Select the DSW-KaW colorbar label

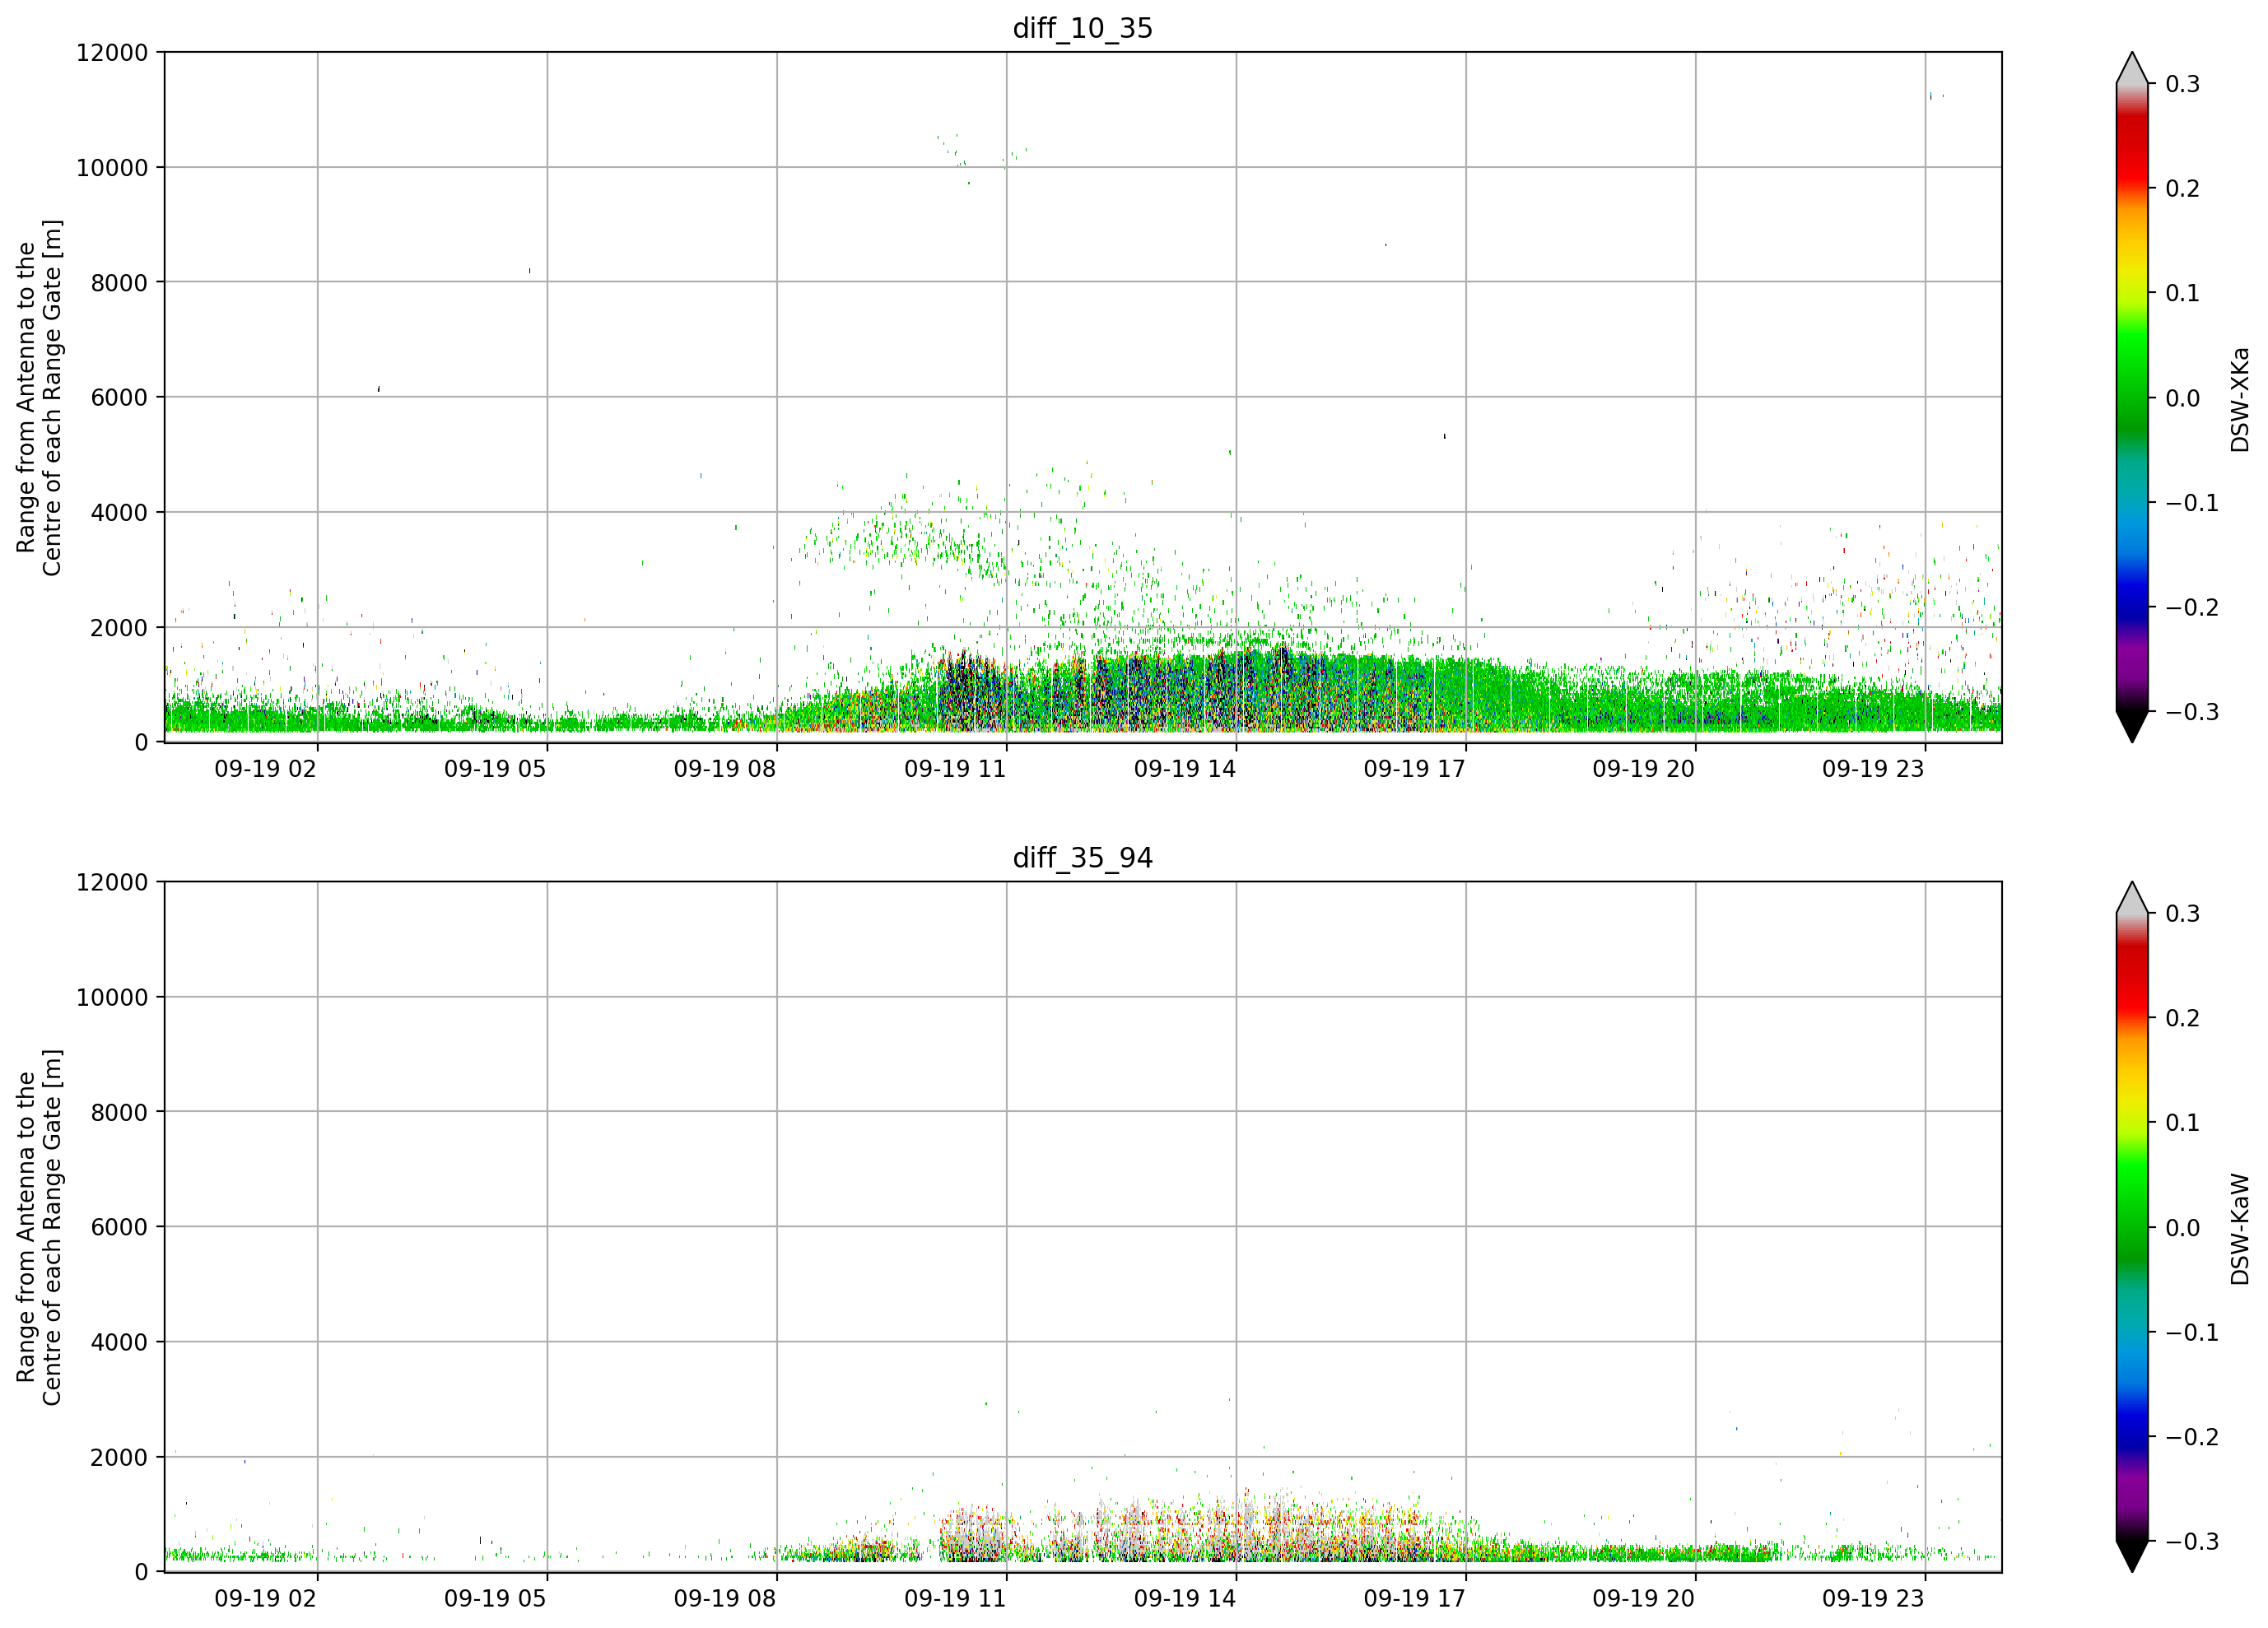pos(2240,1229)
